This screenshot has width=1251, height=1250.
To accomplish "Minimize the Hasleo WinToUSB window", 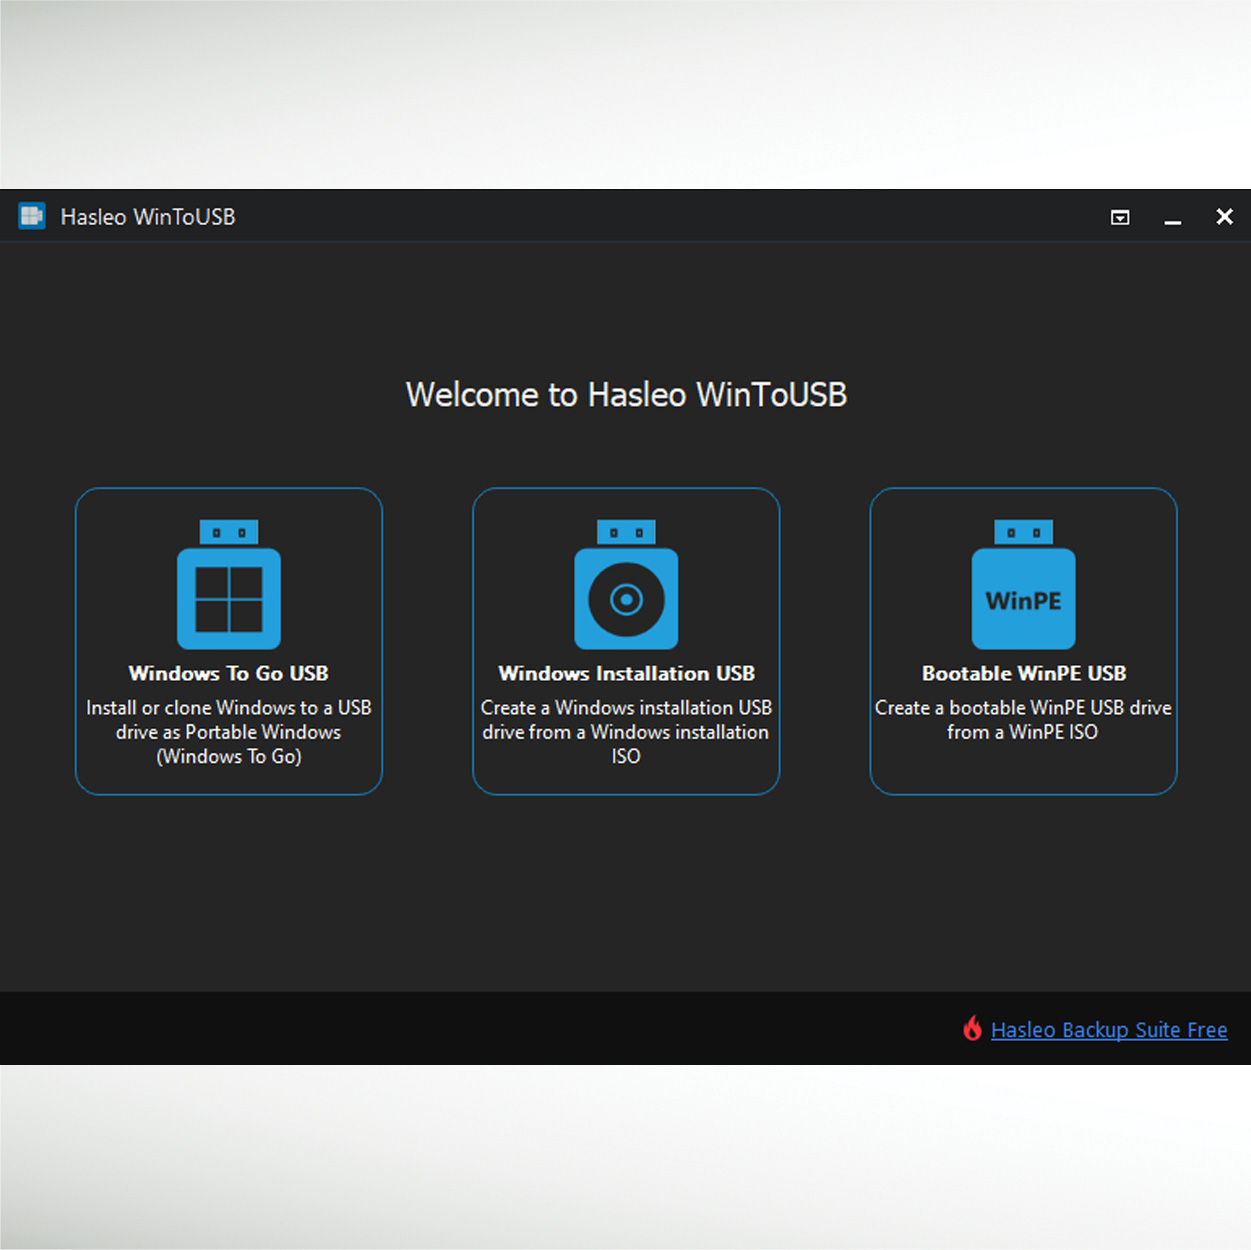I will pyautogui.click(x=1173, y=217).
